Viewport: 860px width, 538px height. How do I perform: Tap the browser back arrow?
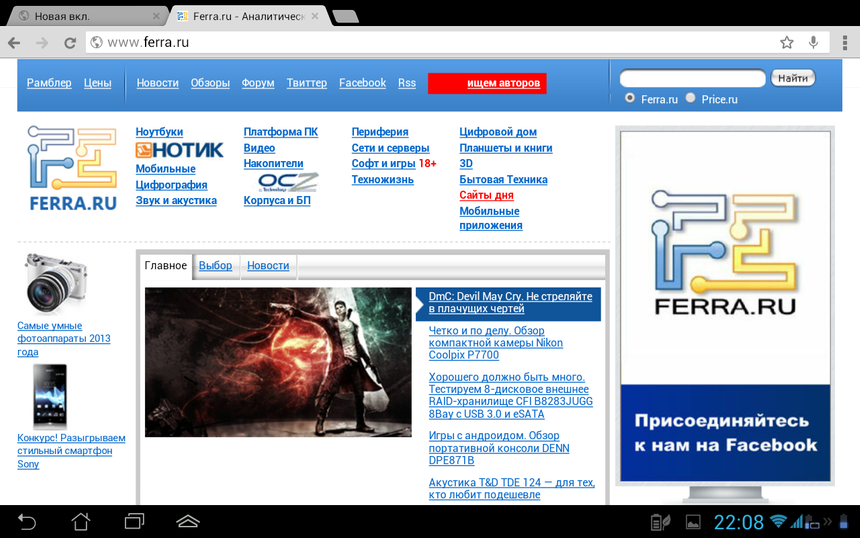pos(14,43)
